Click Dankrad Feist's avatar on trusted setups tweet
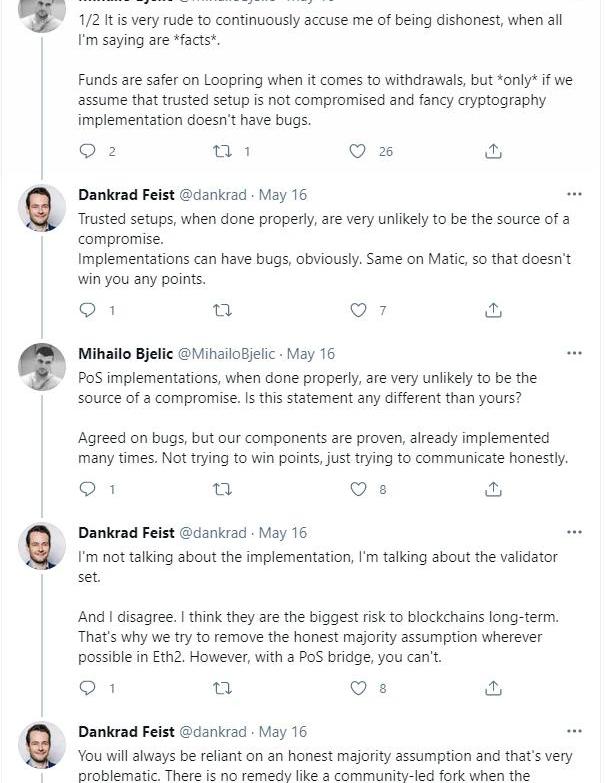This screenshot has height=783, width=606. tap(42, 208)
